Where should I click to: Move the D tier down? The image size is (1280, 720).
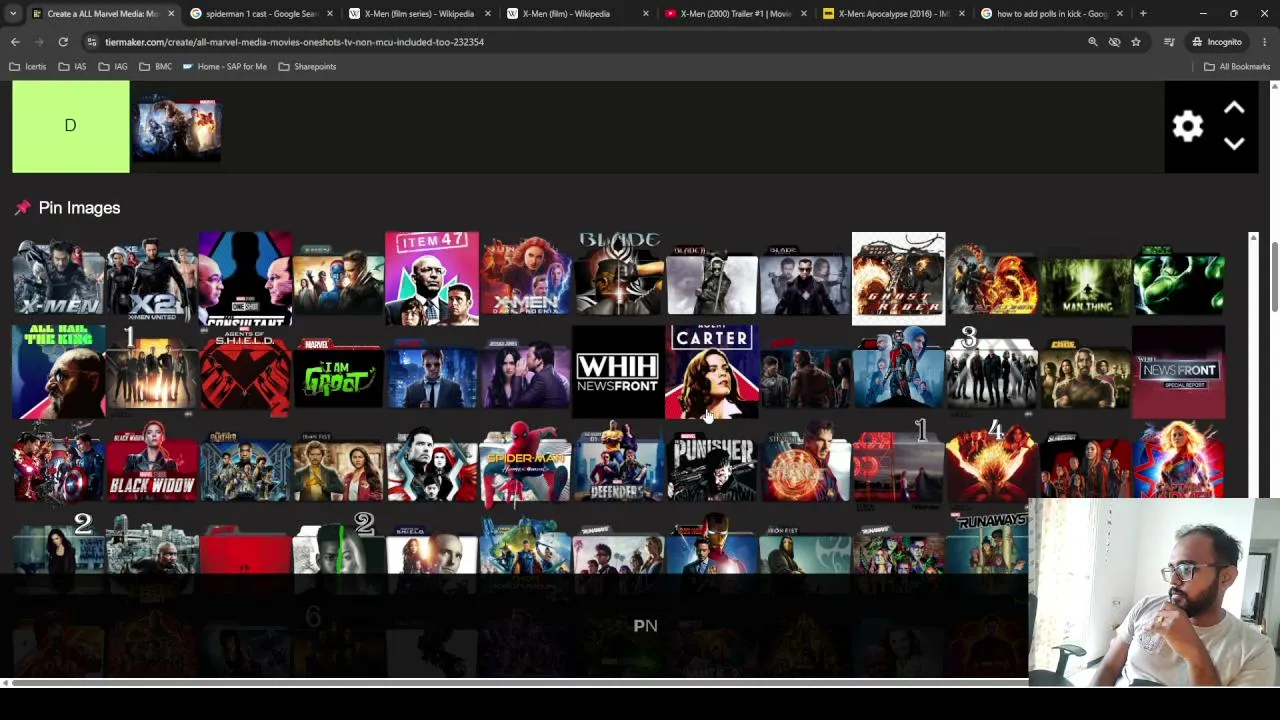(1234, 144)
